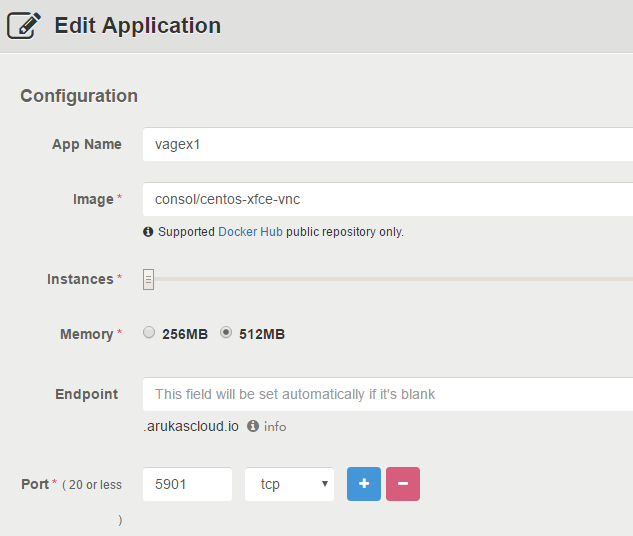Click the Image field with consol/centos-xfce-vnc
This screenshot has width=633, height=536.
pyautogui.click(x=387, y=199)
